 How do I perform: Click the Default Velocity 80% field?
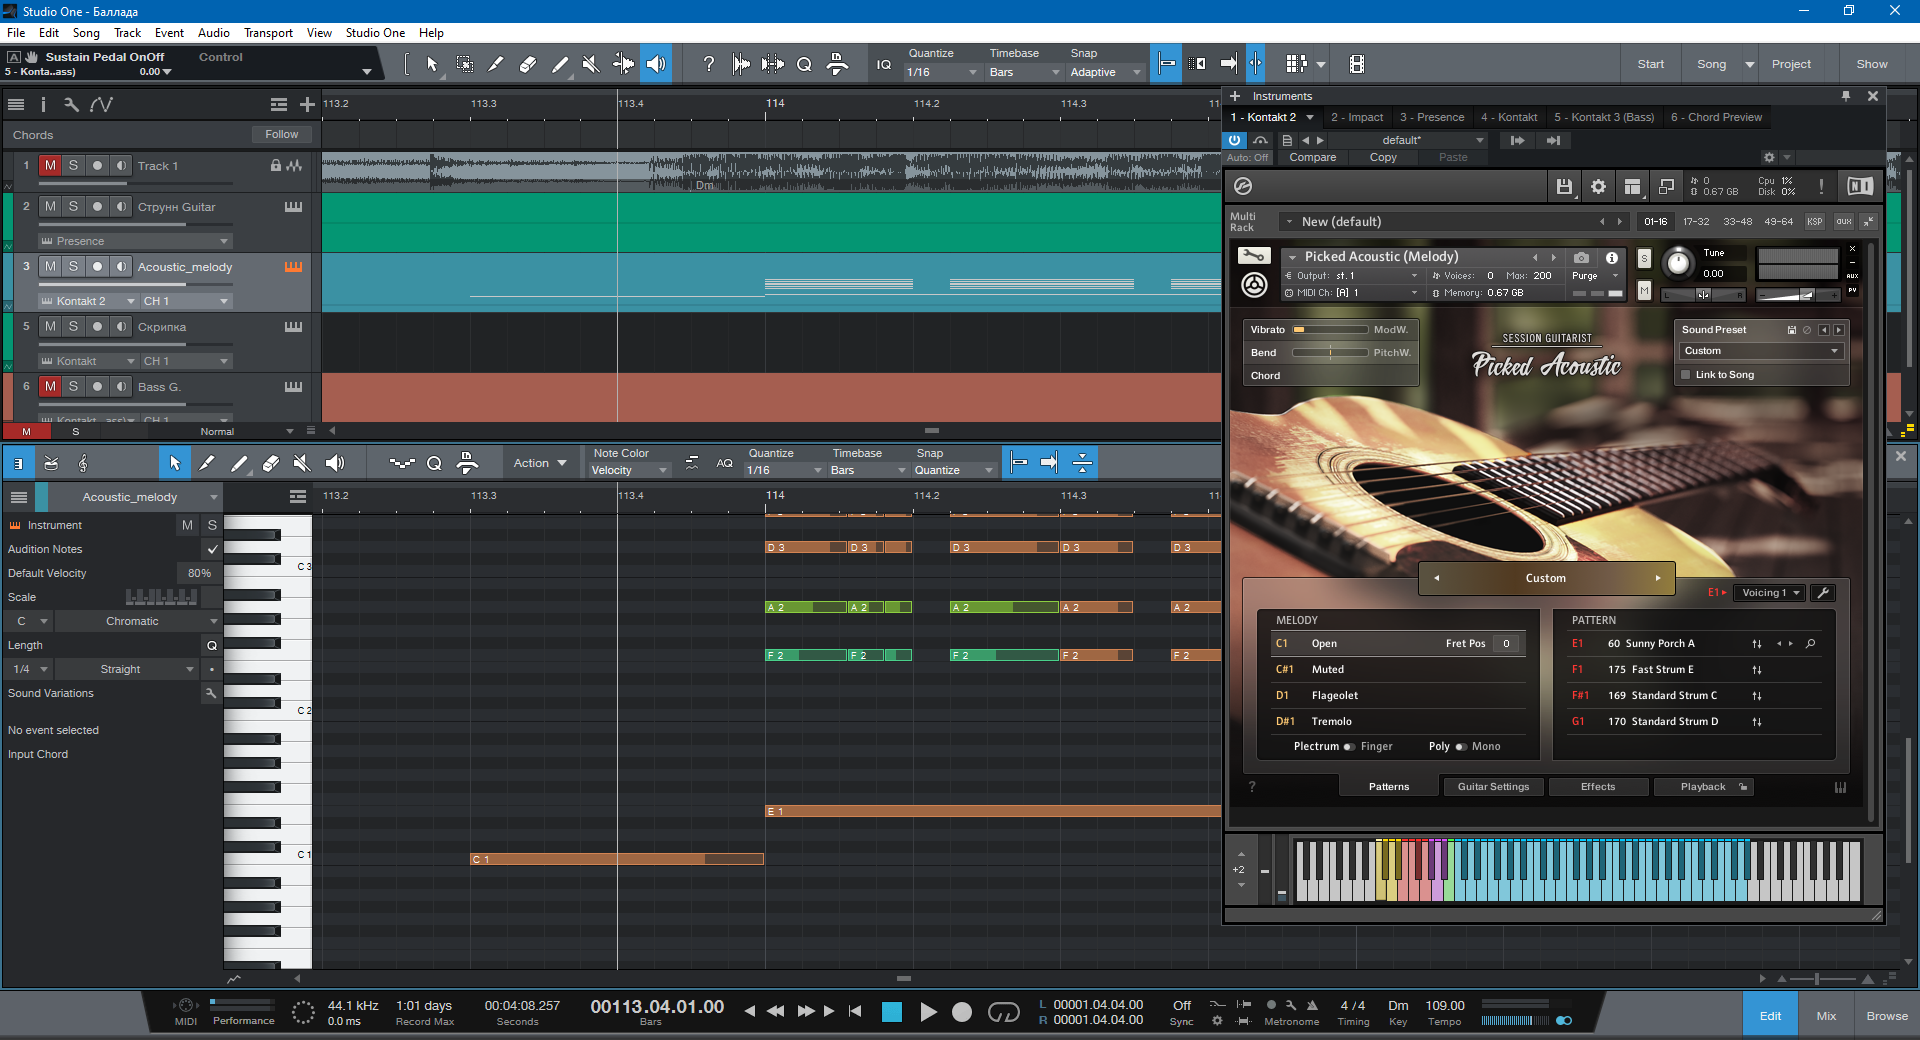point(199,573)
